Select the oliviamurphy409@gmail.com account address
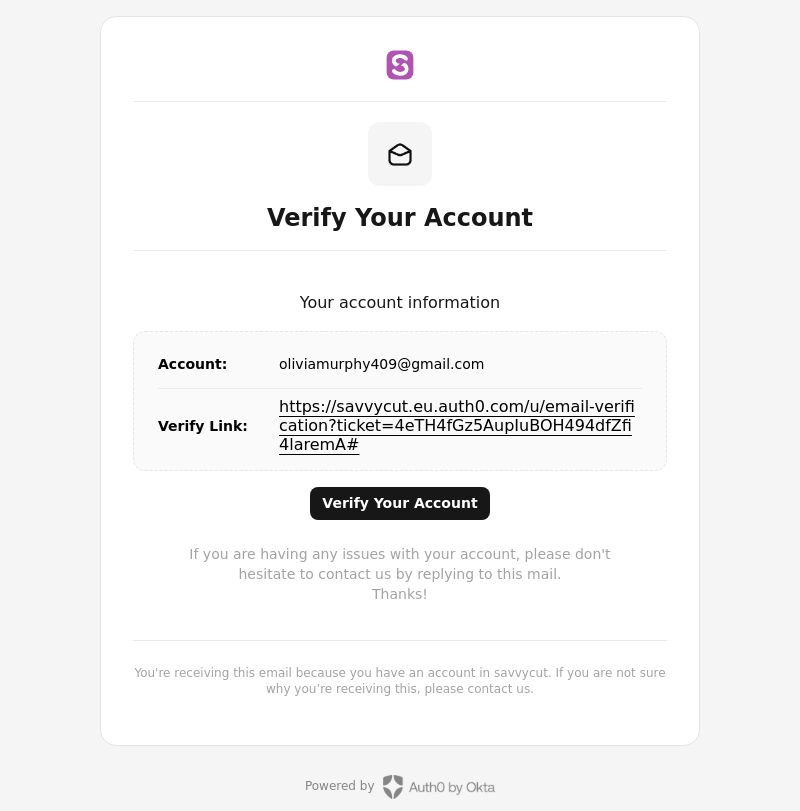800x811 pixels. click(382, 364)
